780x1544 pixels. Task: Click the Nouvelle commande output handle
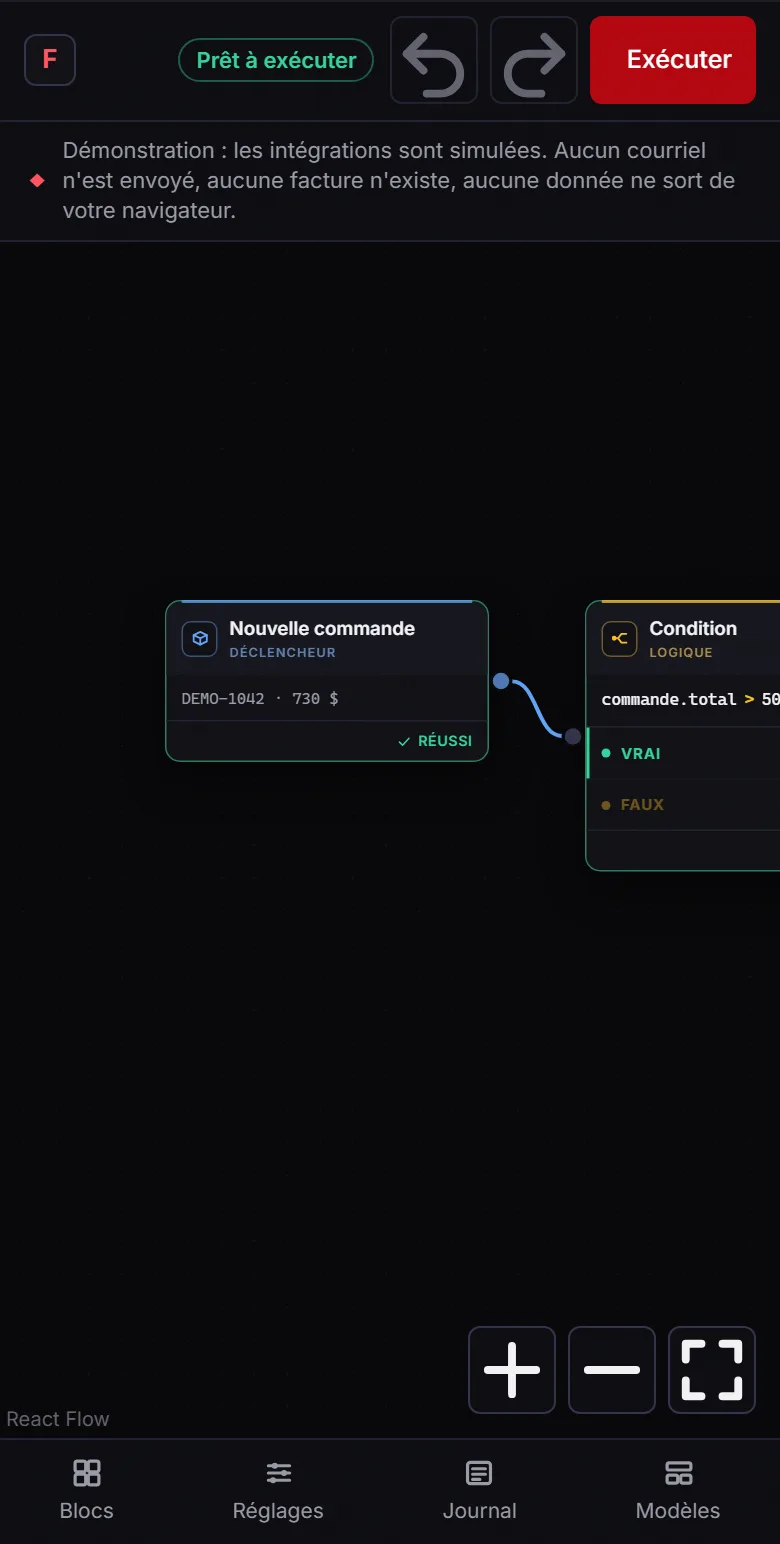click(501, 681)
